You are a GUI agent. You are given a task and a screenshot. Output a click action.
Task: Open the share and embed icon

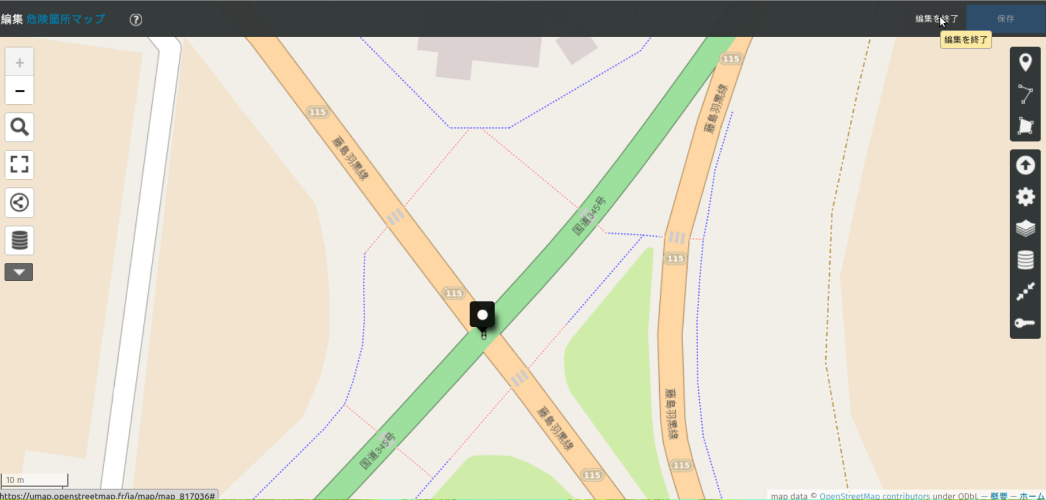pos(20,203)
